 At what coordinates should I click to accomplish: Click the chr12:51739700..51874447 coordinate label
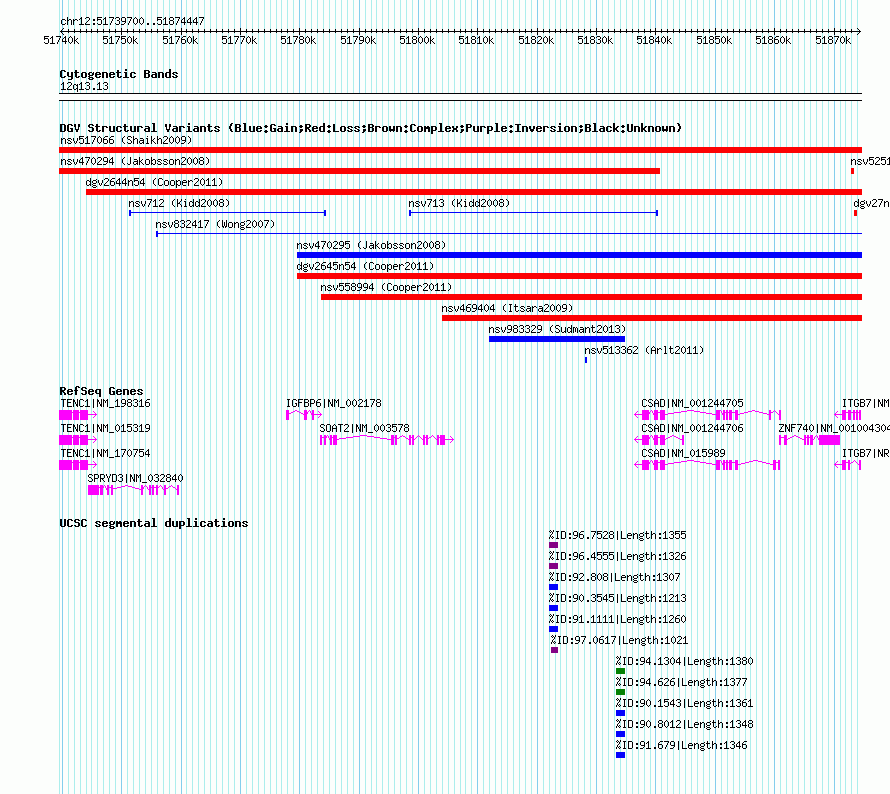tap(132, 22)
